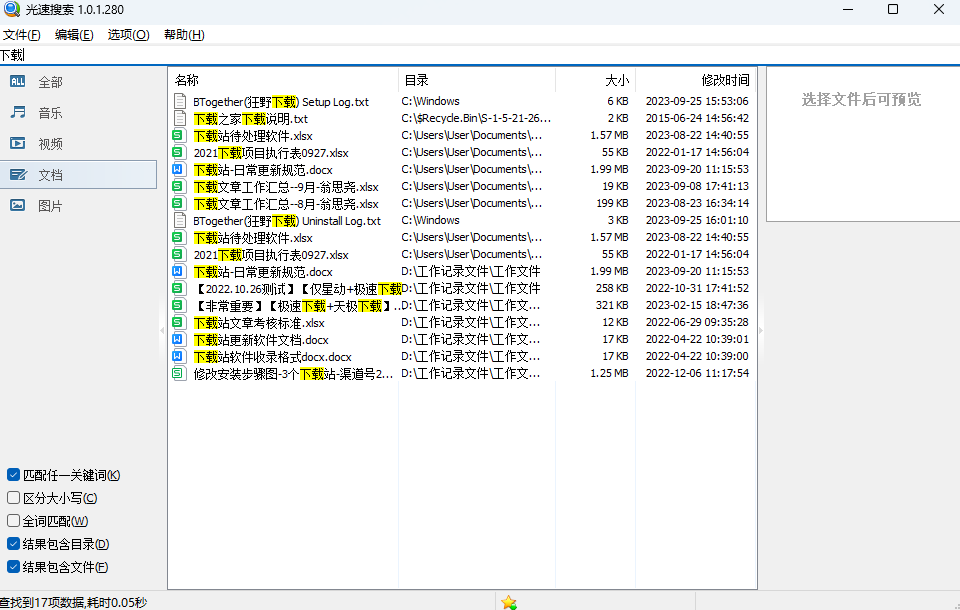960x610 pixels.
Task: Sort results by the 修改时间 column header
Action: (724, 80)
